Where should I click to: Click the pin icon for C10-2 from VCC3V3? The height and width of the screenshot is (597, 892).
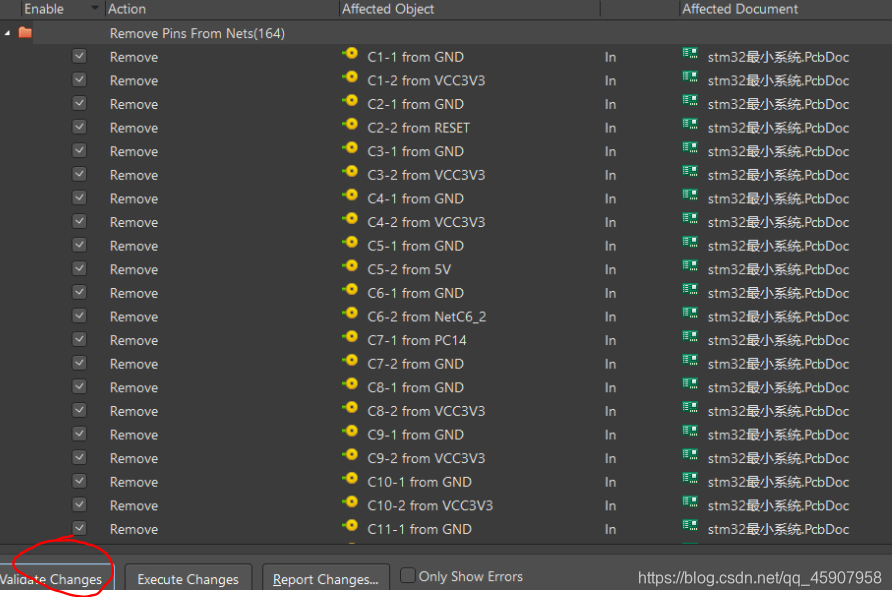350,503
